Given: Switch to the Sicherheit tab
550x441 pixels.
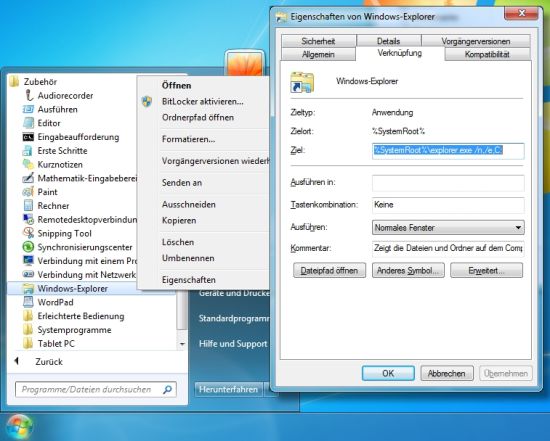Looking at the screenshot, I should click(318, 41).
